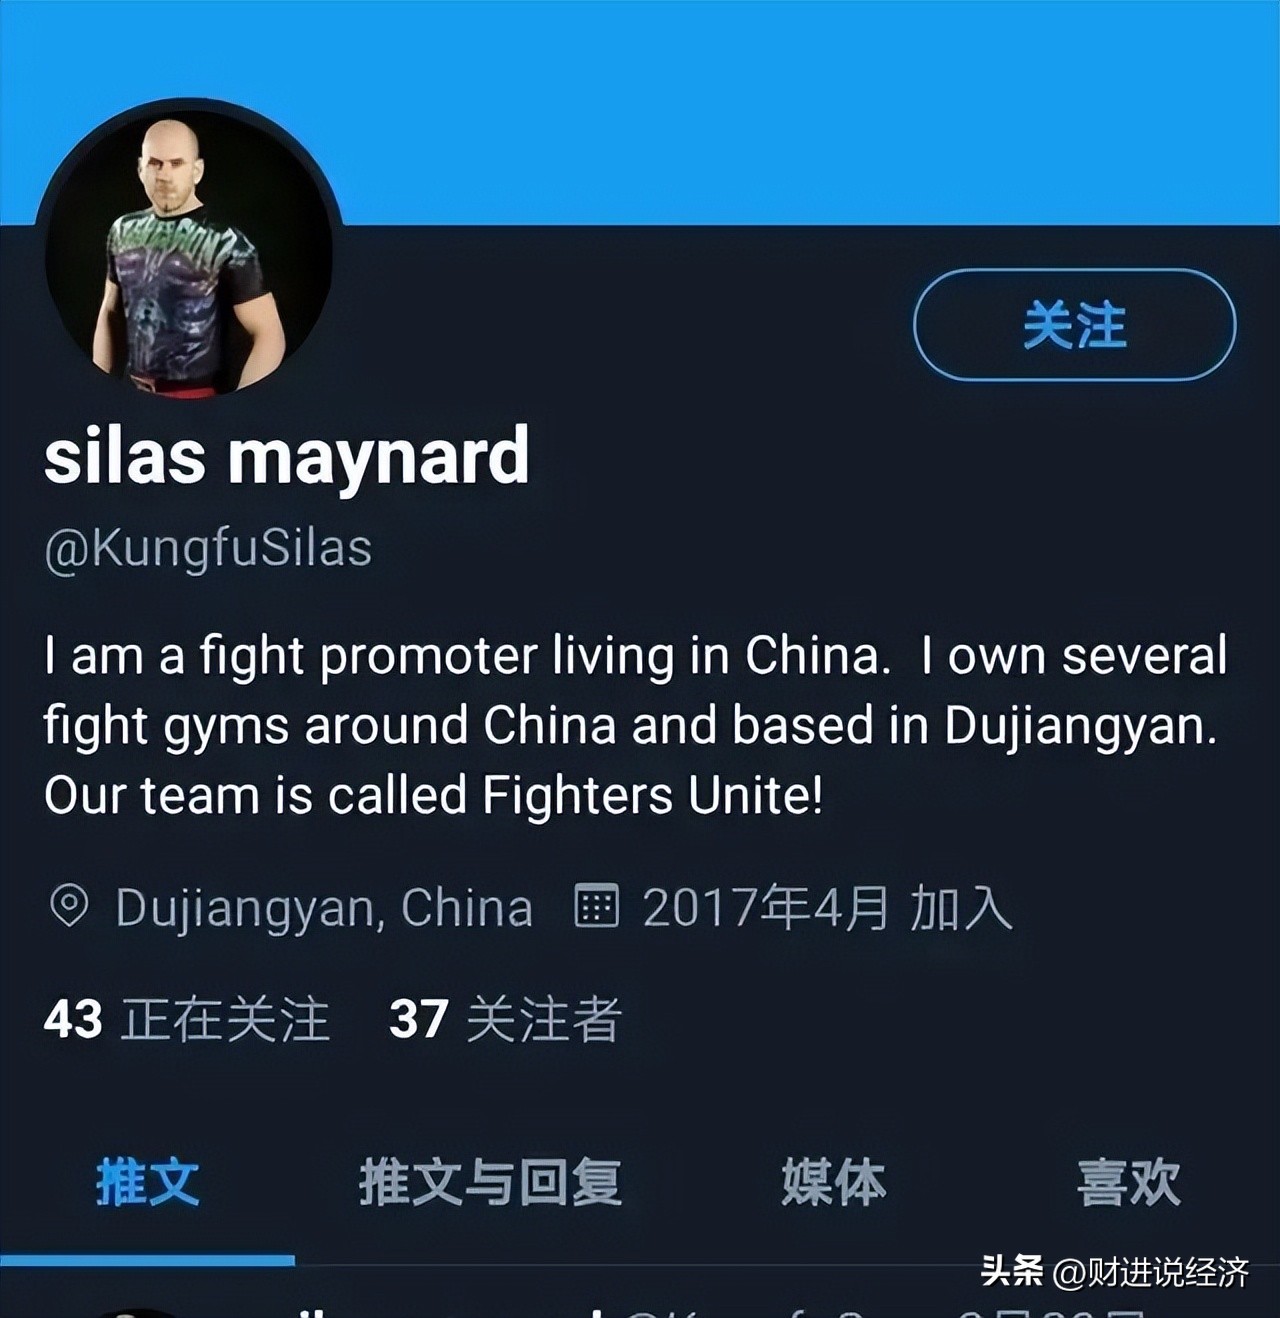The height and width of the screenshot is (1318, 1280).
Task: Click the calendar icon by join date
Action: coord(596,906)
